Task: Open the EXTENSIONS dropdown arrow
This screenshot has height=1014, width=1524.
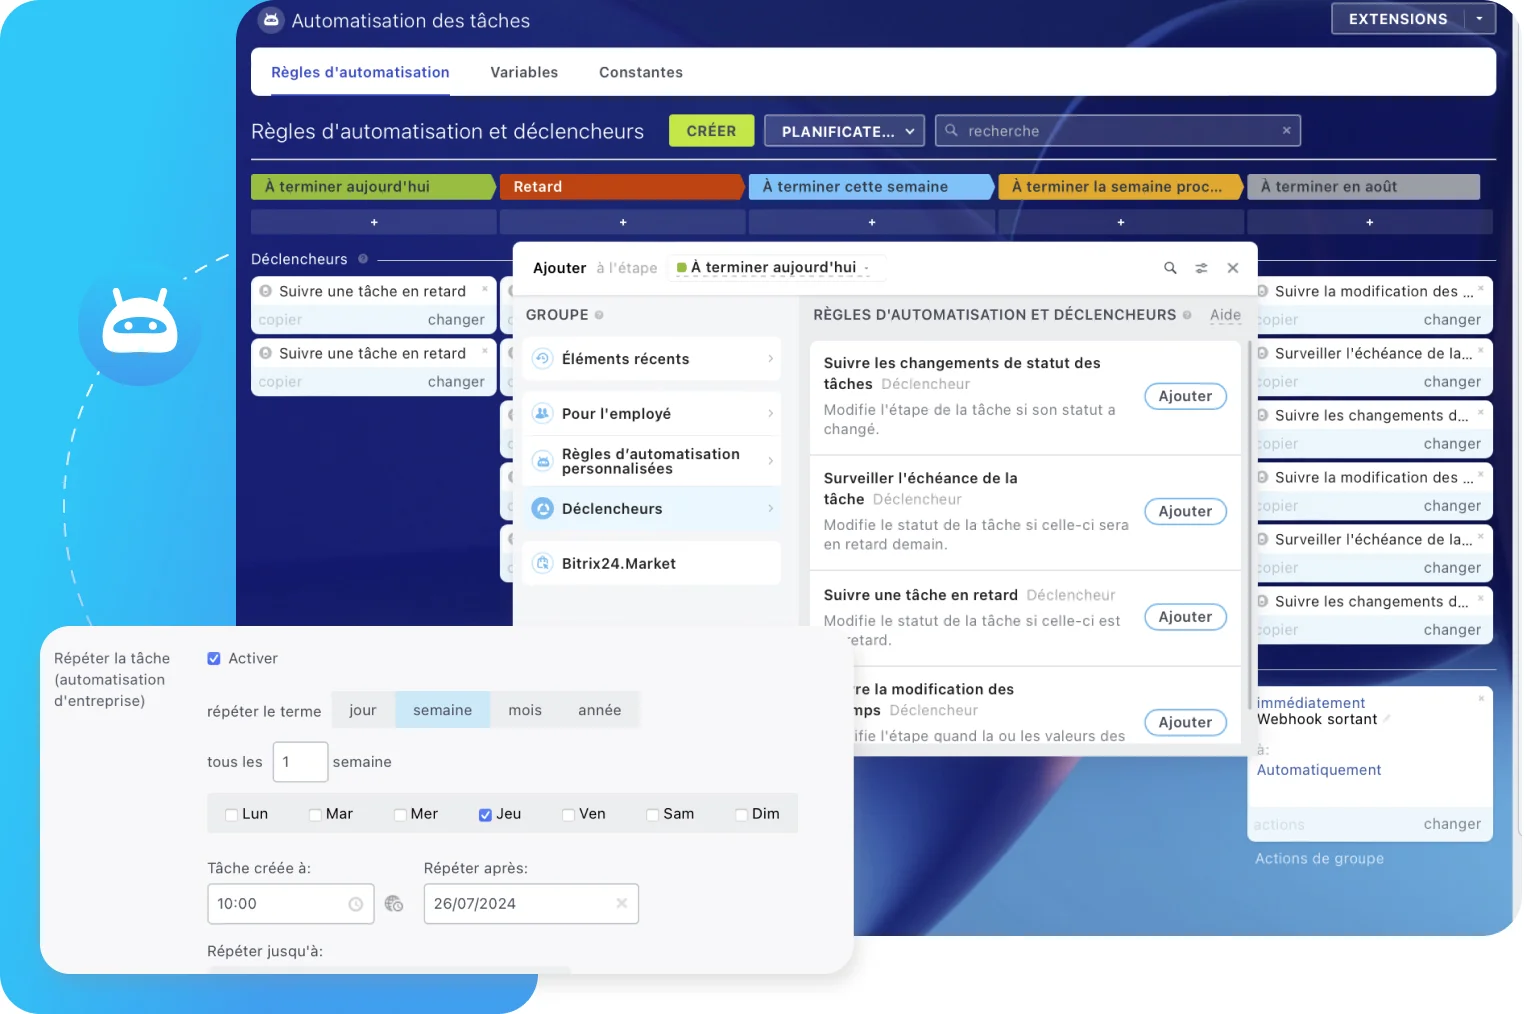Action: [1479, 18]
